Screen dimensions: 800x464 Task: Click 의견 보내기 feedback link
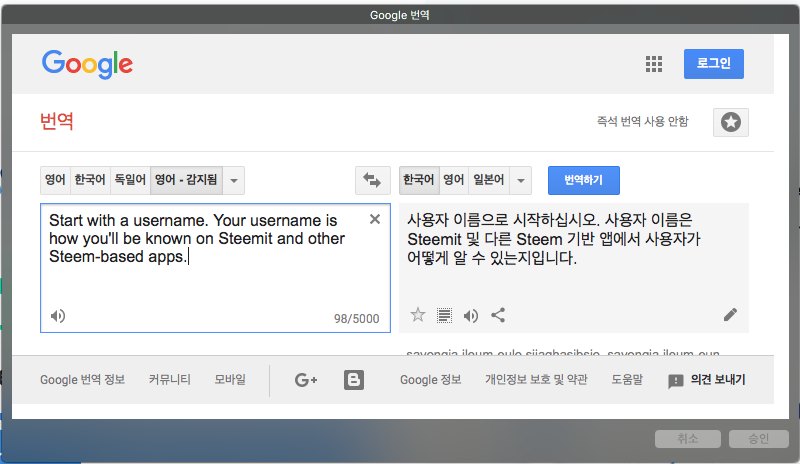[x=718, y=380]
